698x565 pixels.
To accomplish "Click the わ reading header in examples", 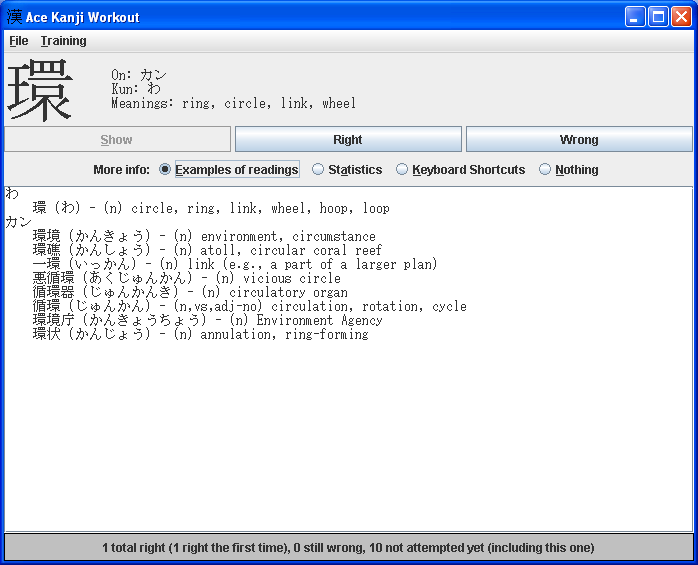I will pos(12,194).
